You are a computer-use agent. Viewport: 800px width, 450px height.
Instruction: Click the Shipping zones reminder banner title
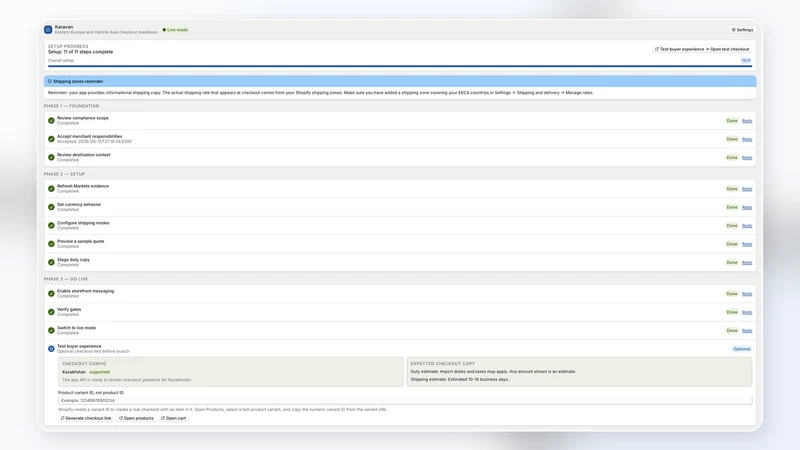[x=78, y=81]
